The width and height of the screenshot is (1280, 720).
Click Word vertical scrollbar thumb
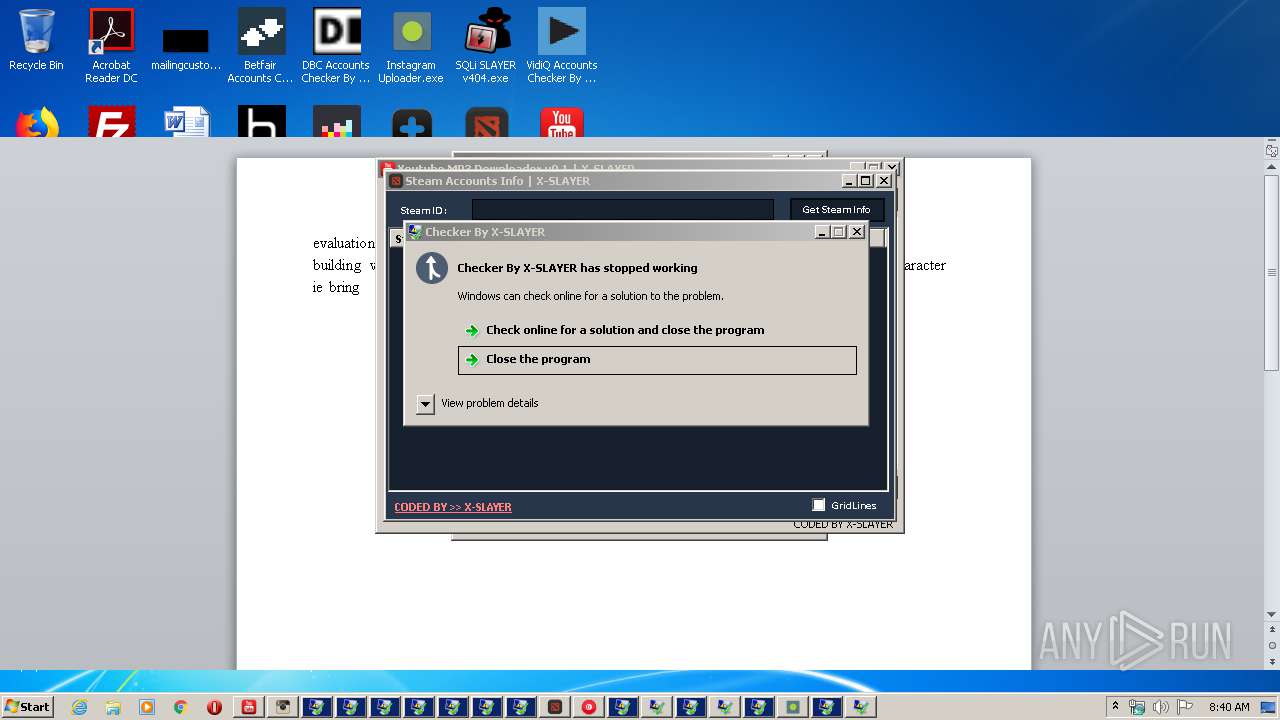[x=1272, y=272]
